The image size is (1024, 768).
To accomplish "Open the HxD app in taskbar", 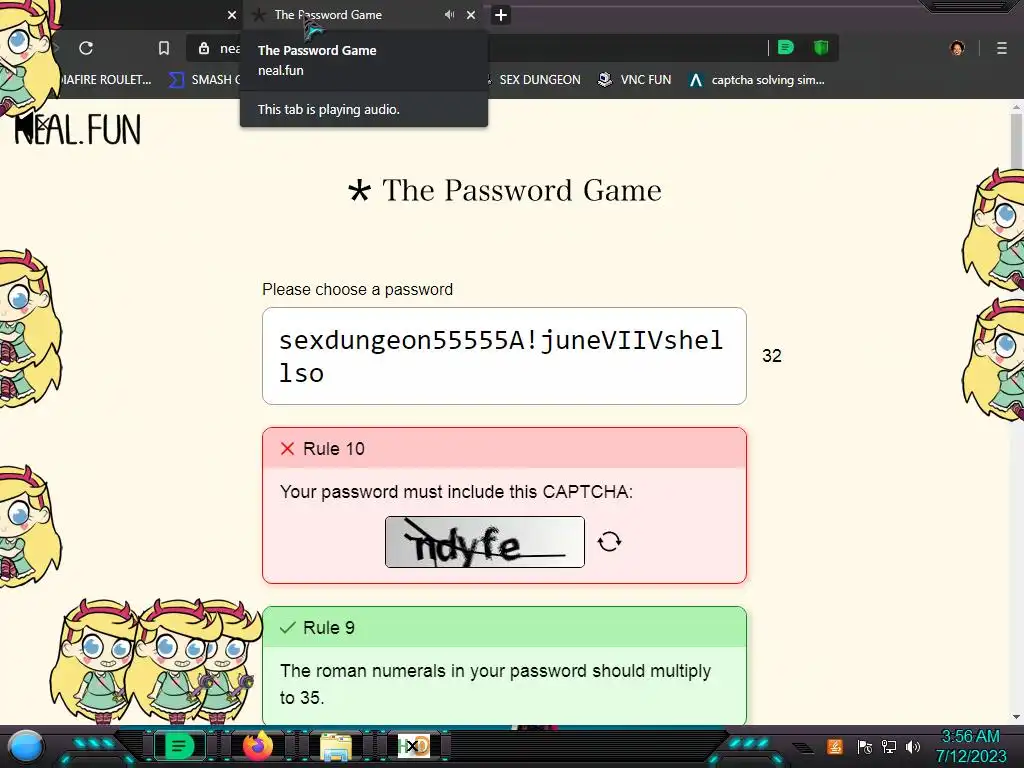I will click(x=413, y=746).
